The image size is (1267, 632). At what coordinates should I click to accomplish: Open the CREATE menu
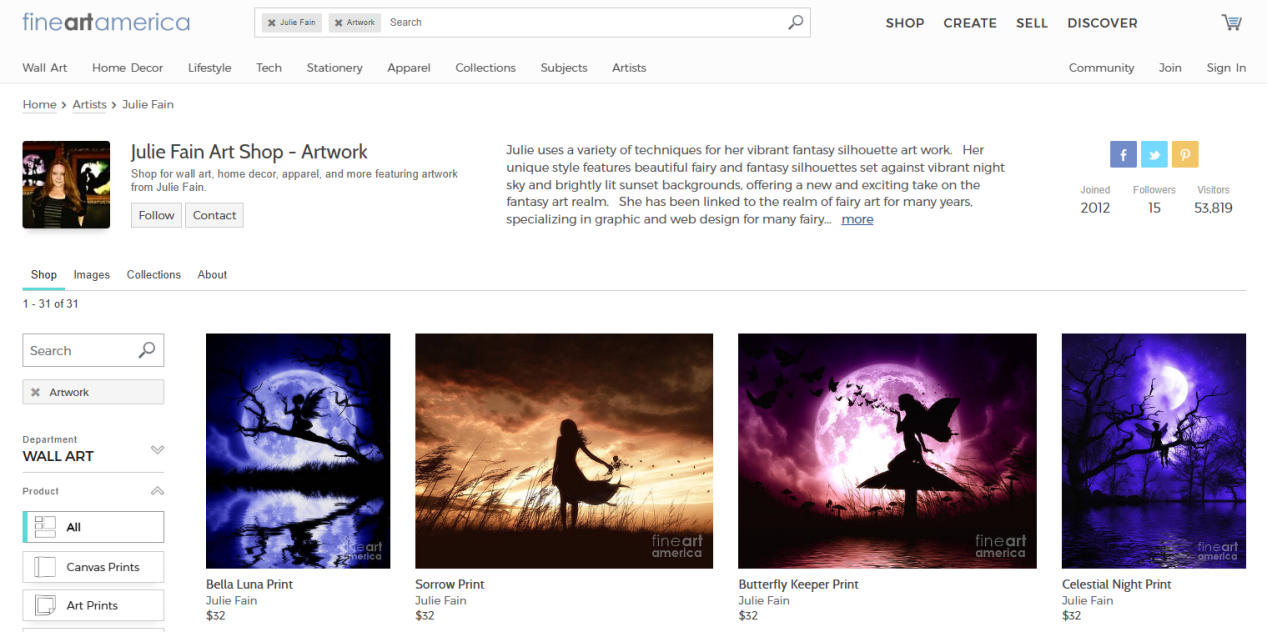[x=970, y=23]
